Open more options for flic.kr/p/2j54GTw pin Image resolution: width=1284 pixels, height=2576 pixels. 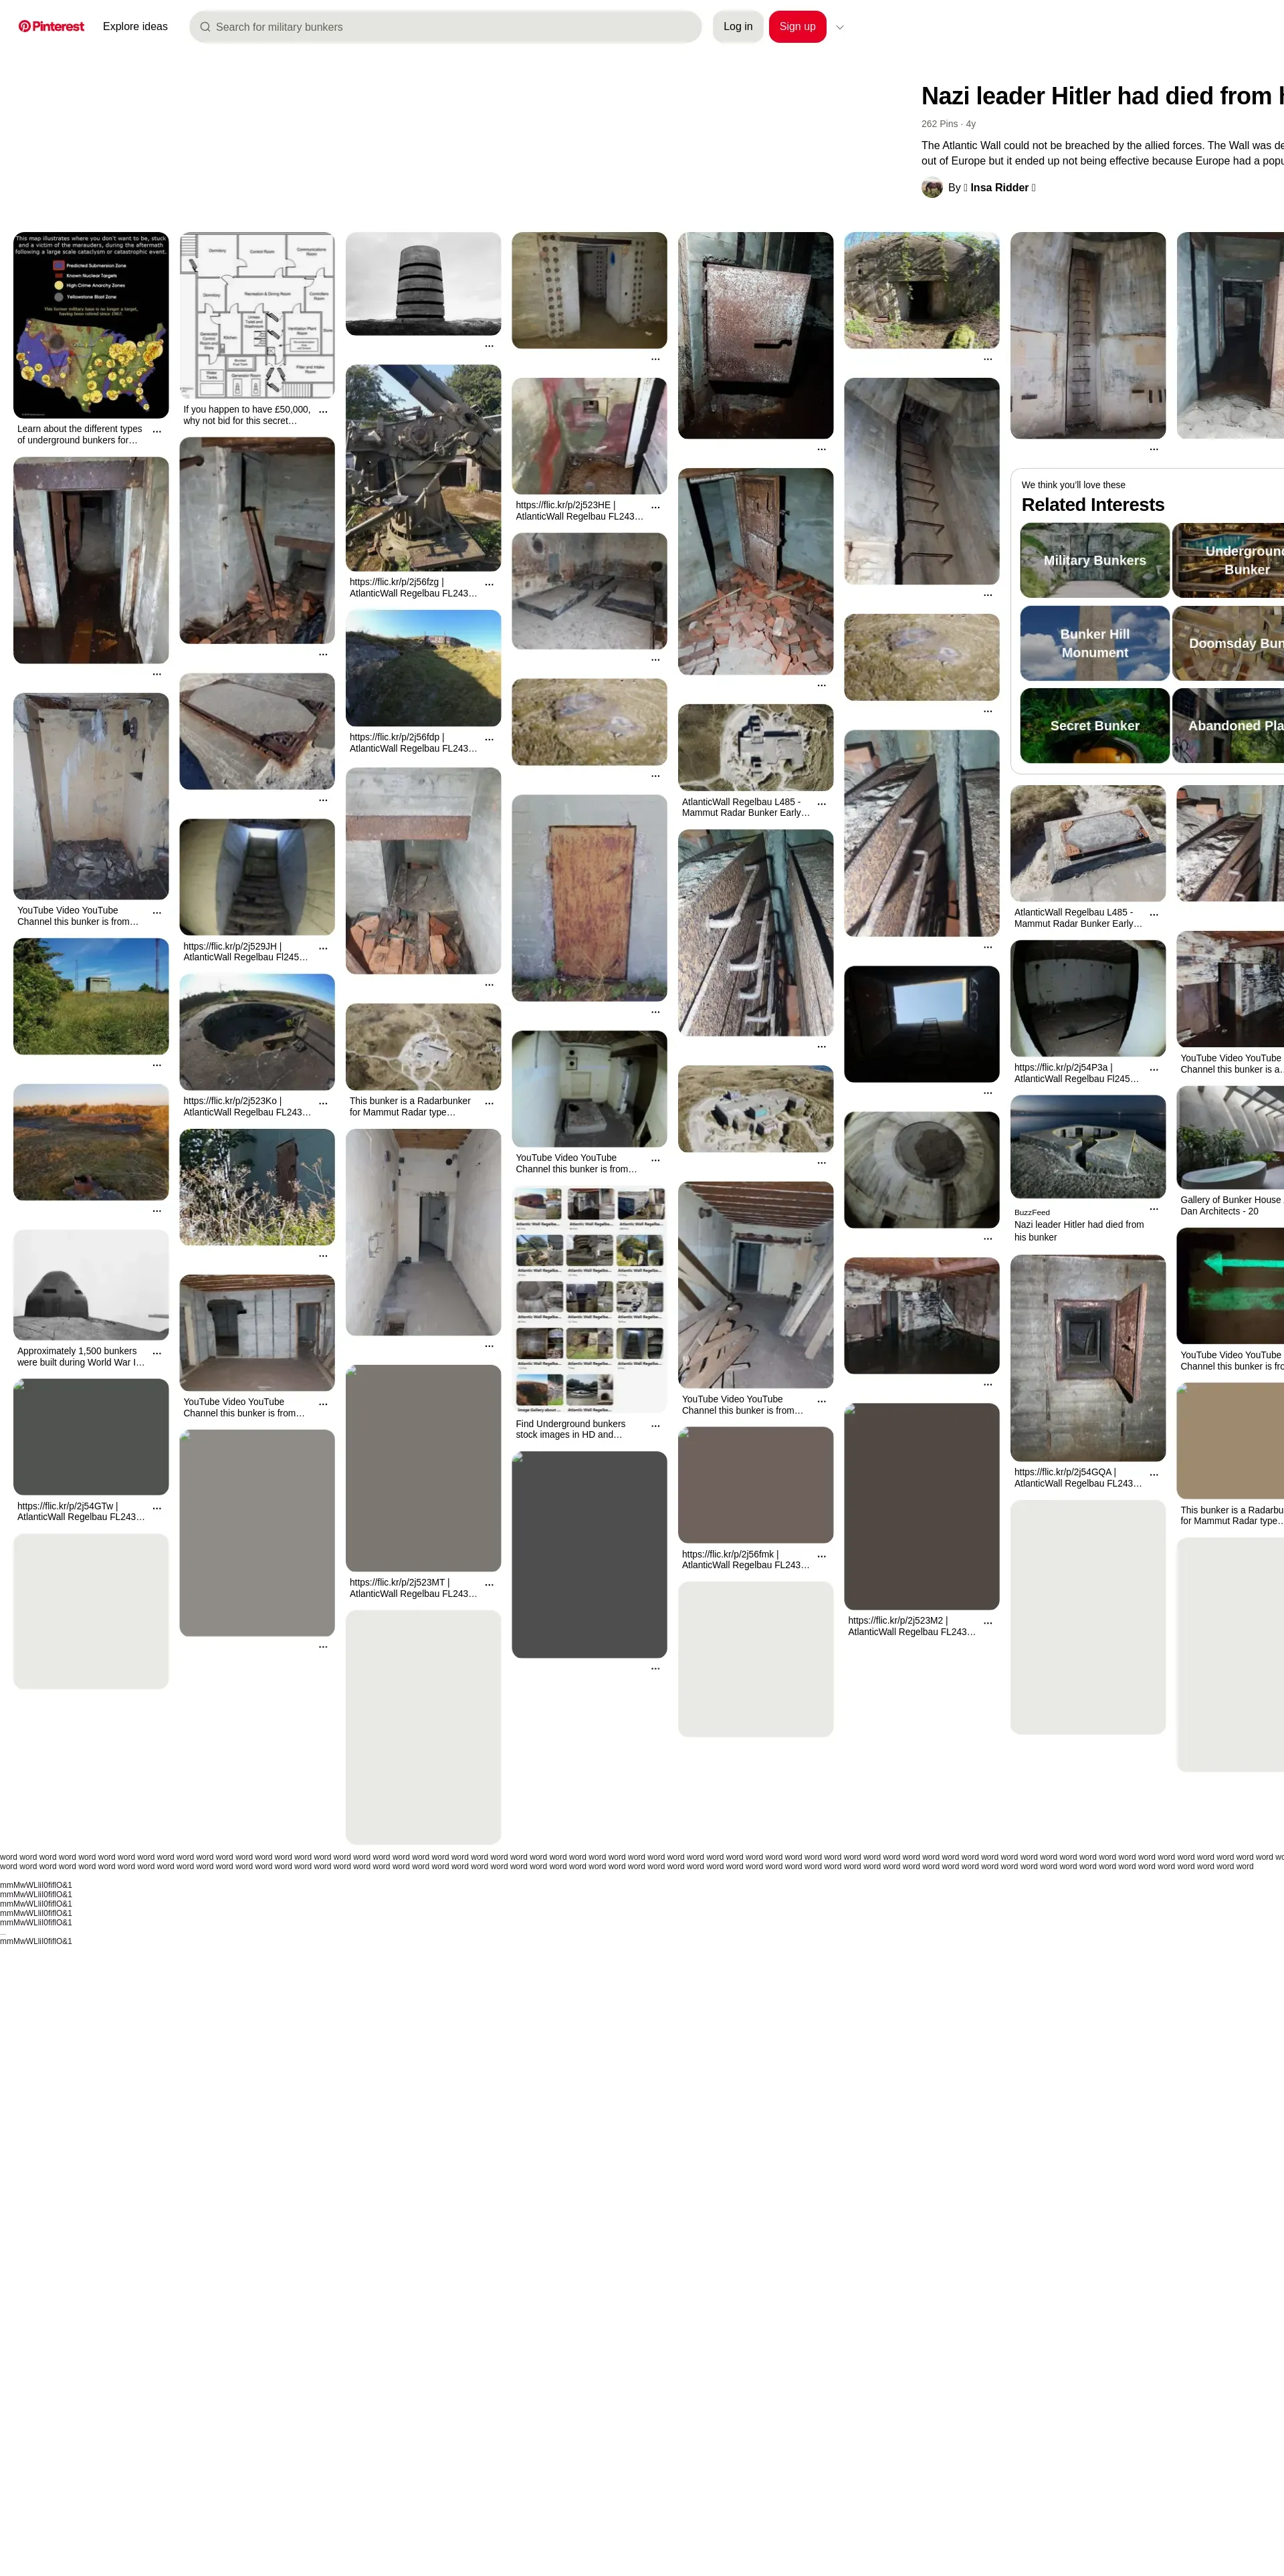(x=157, y=1508)
